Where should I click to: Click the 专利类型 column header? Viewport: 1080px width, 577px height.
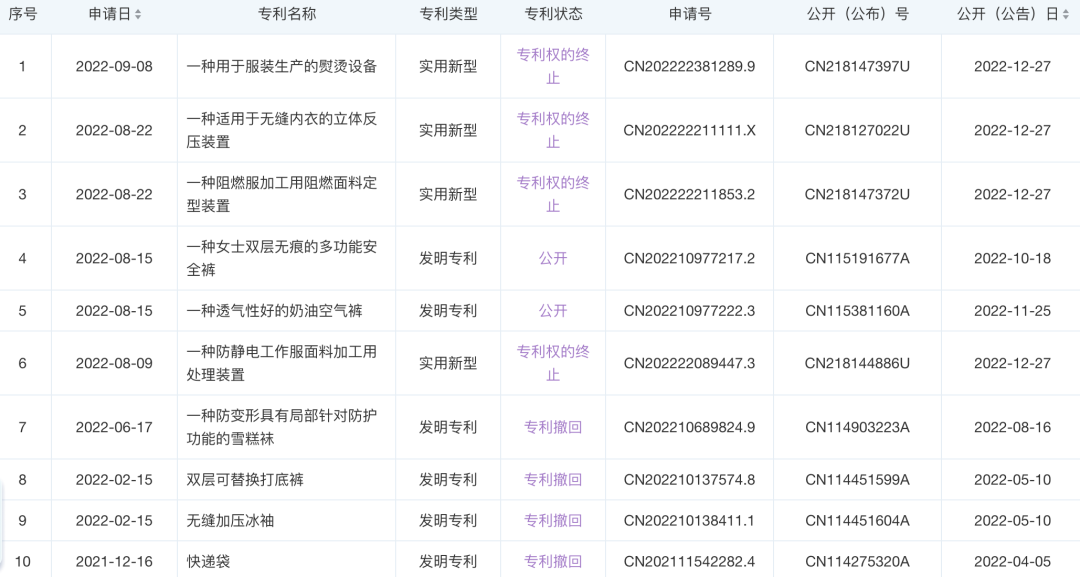tap(447, 14)
